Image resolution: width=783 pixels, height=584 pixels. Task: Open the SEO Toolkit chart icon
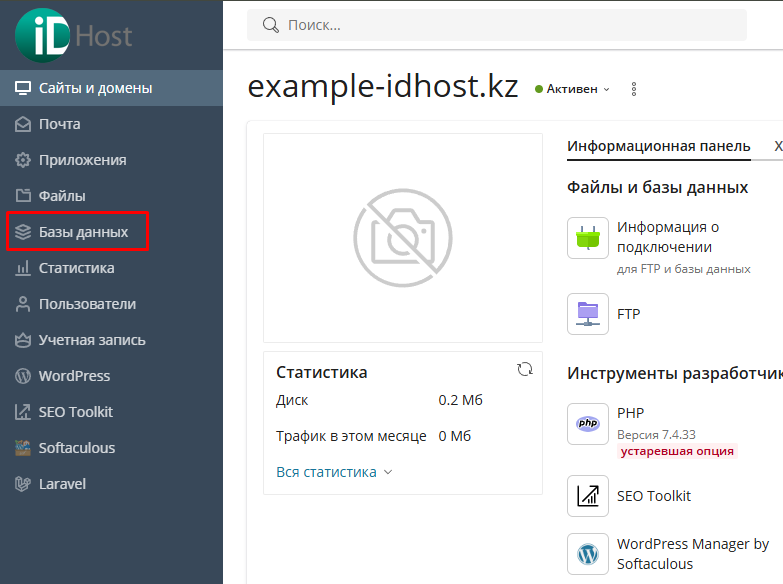[588, 496]
